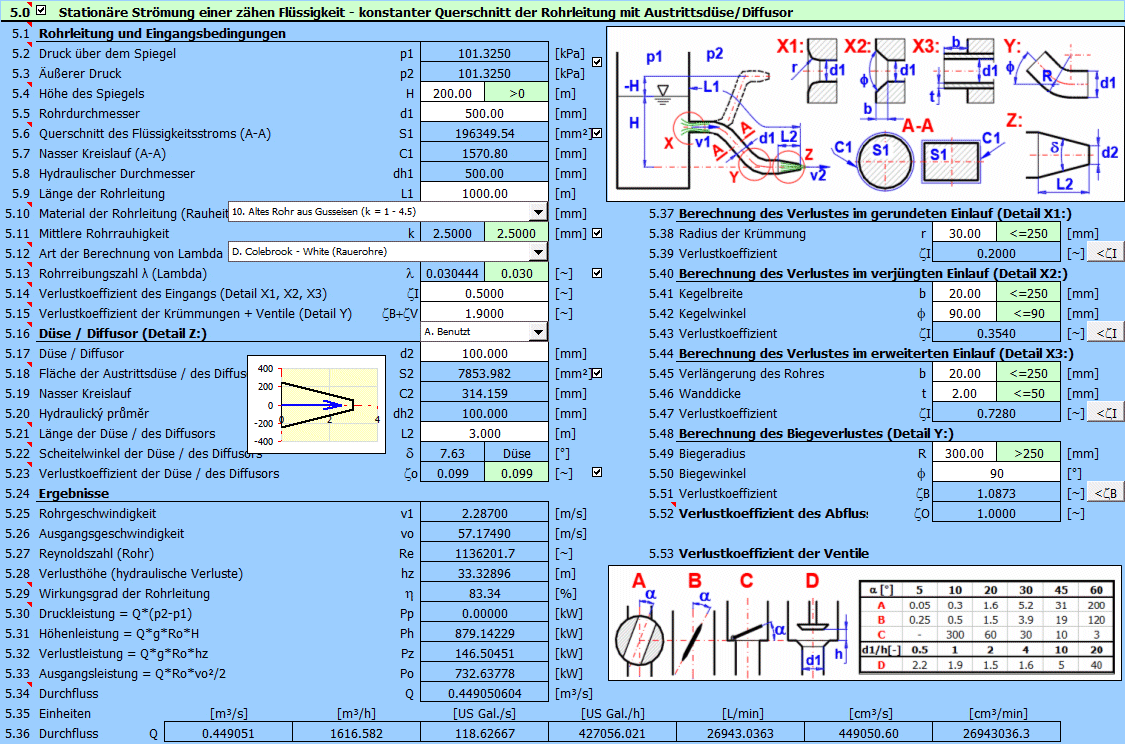
Task: Toggle checkbox beside Druck über dem Spiegel
Action: tap(597, 62)
